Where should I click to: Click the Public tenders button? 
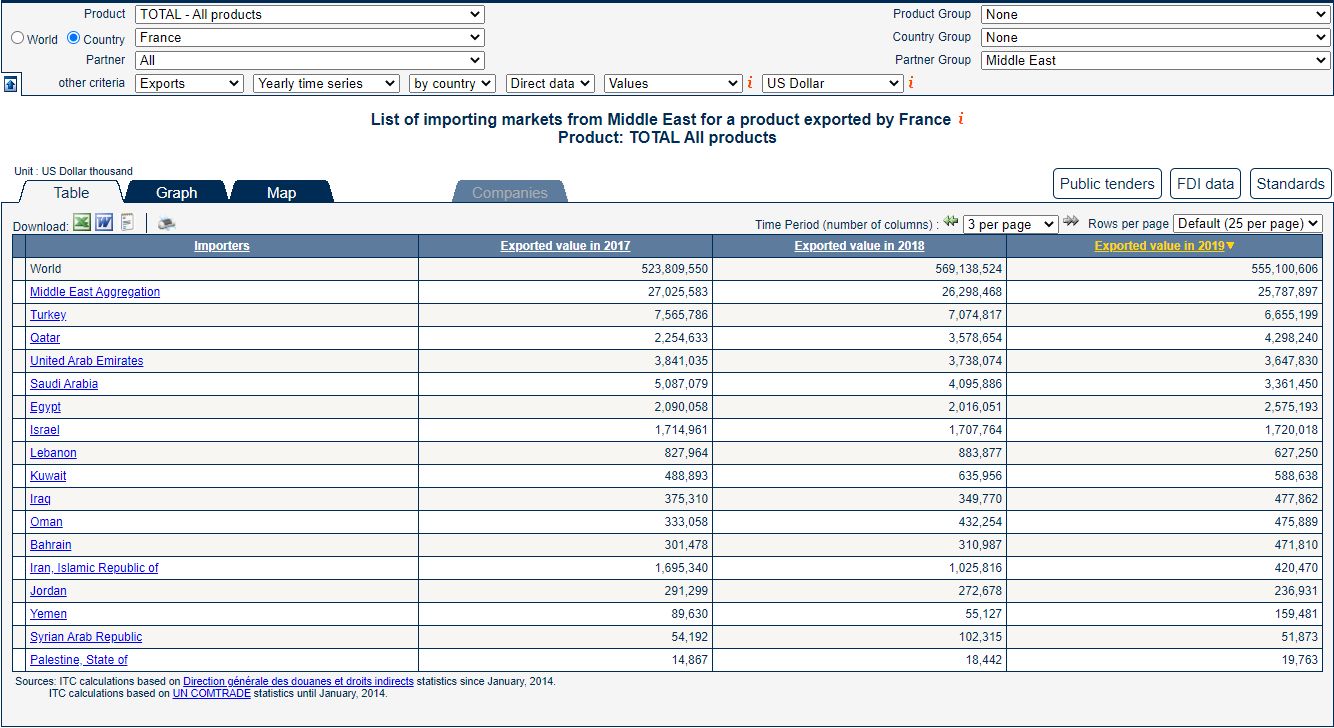1107,184
